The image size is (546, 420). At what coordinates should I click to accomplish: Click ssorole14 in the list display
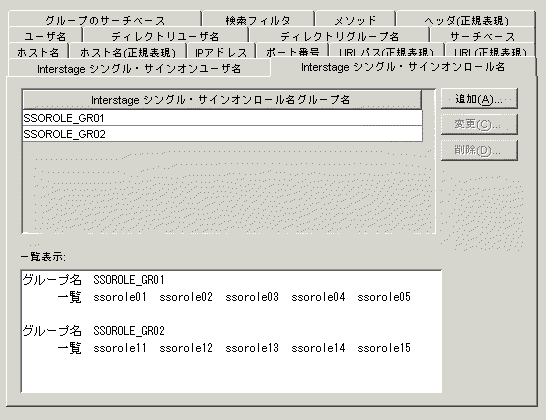click(x=318, y=348)
